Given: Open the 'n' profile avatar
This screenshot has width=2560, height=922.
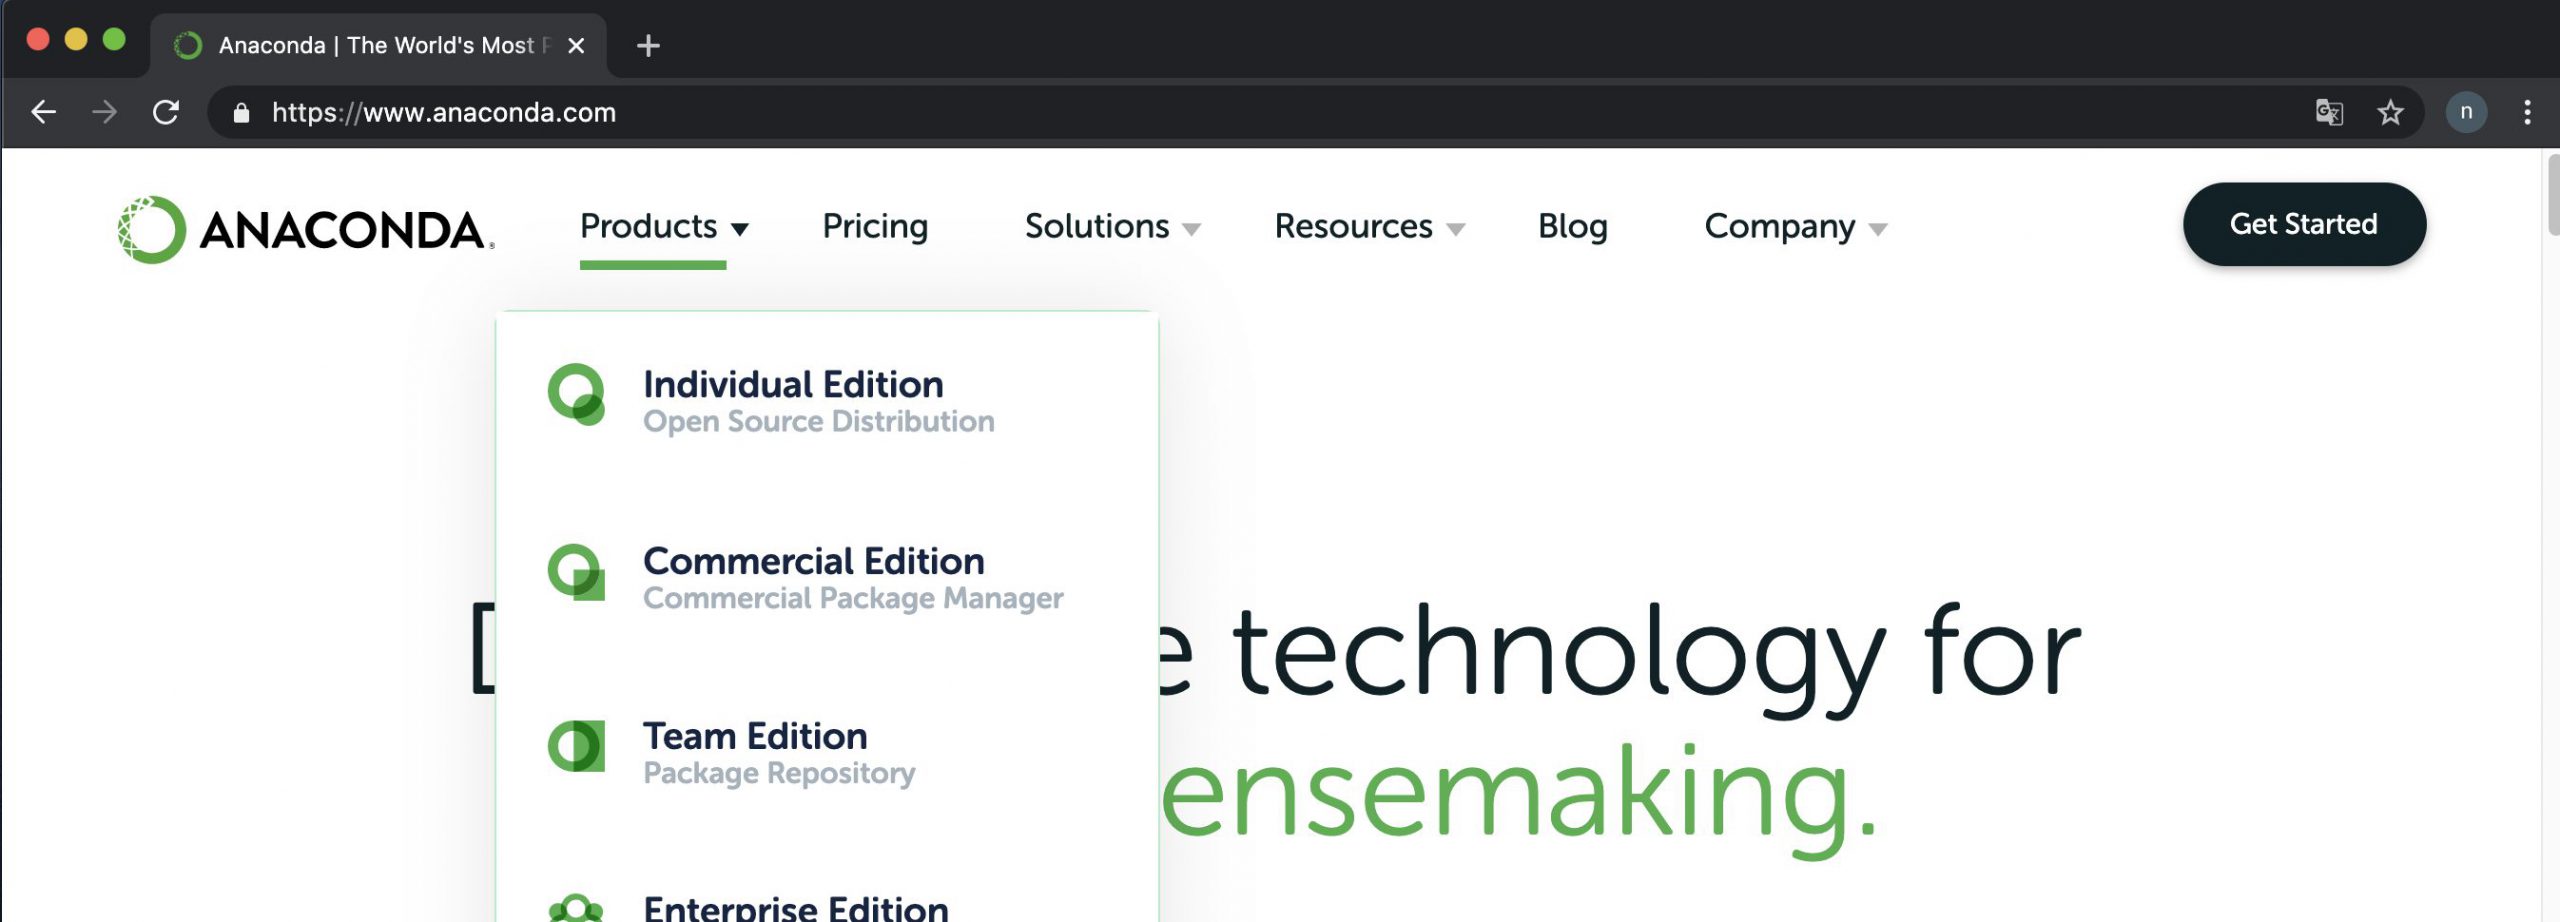Looking at the screenshot, I should [2466, 112].
